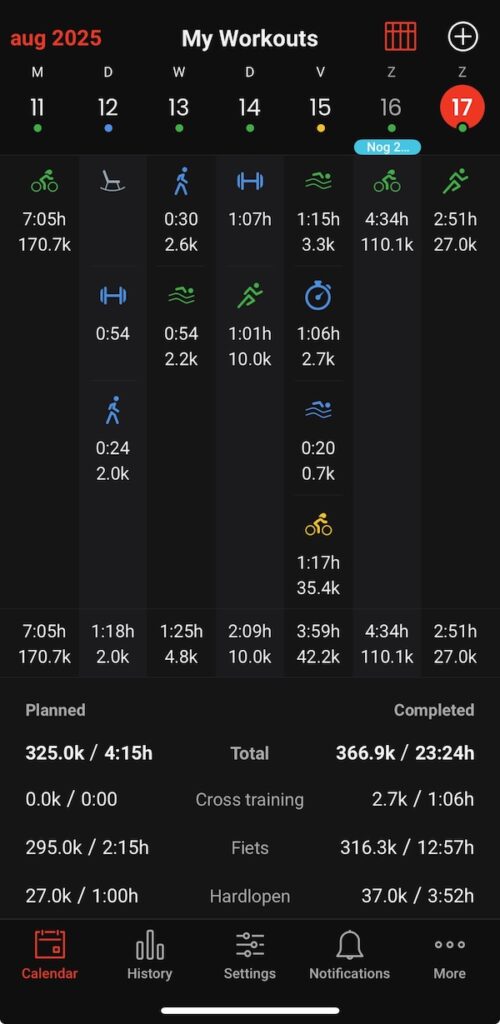Open Friday's 1:06h stopwatch cross training
The image size is (500, 1024).
(x=318, y=325)
